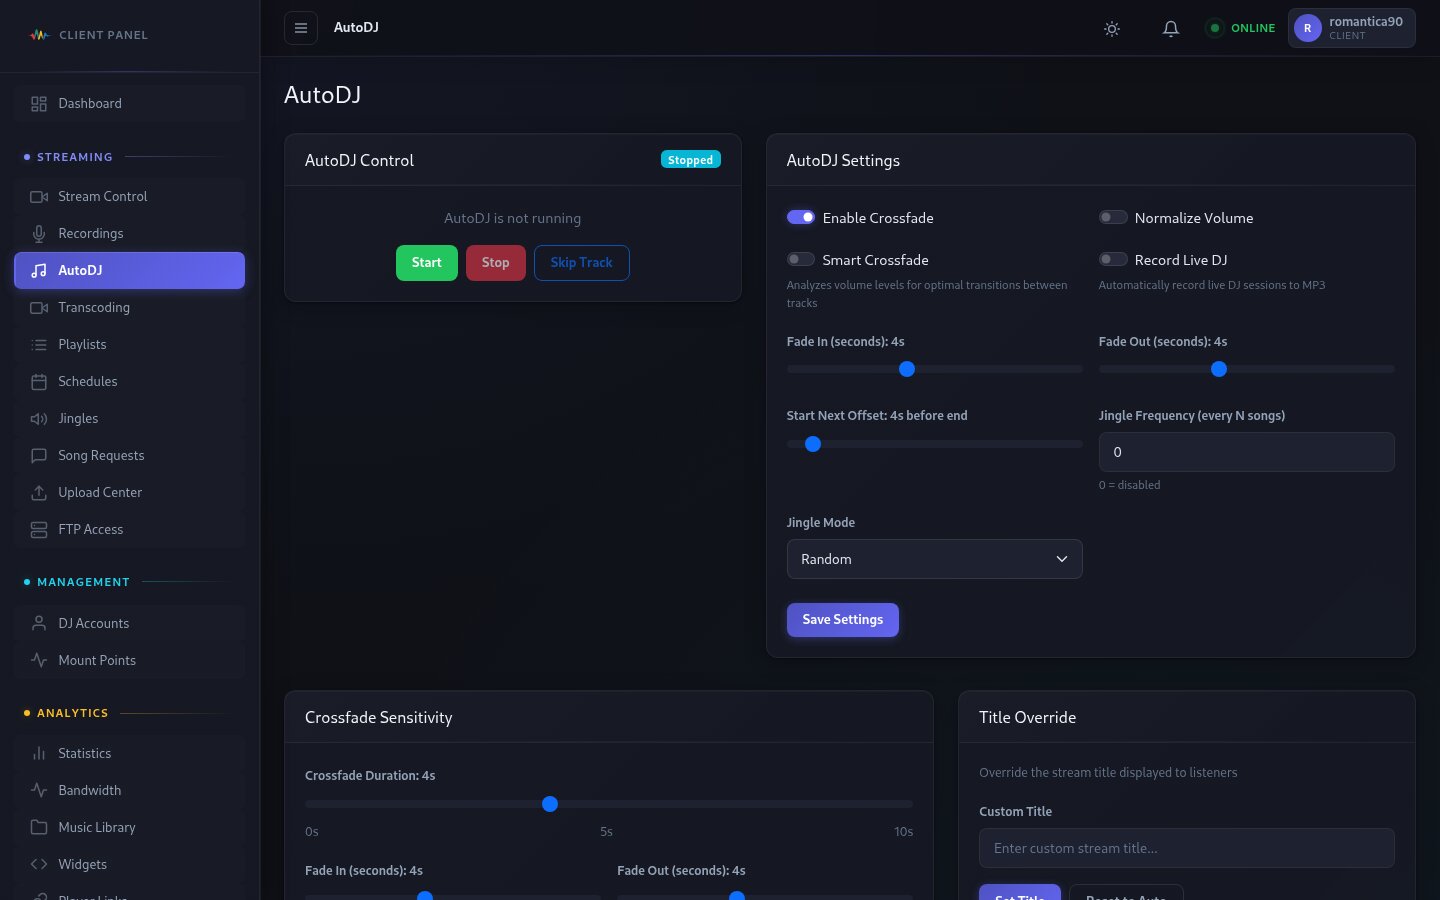Open the Stream Control section
The height and width of the screenshot is (900, 1440).
pyautogui.click(x=102, y=196)
